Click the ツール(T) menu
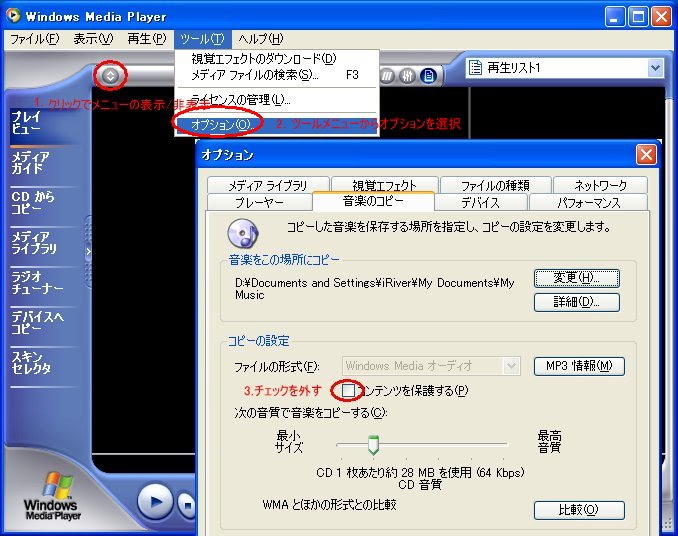This screenshot has height=536, width=678. [202, 39]
